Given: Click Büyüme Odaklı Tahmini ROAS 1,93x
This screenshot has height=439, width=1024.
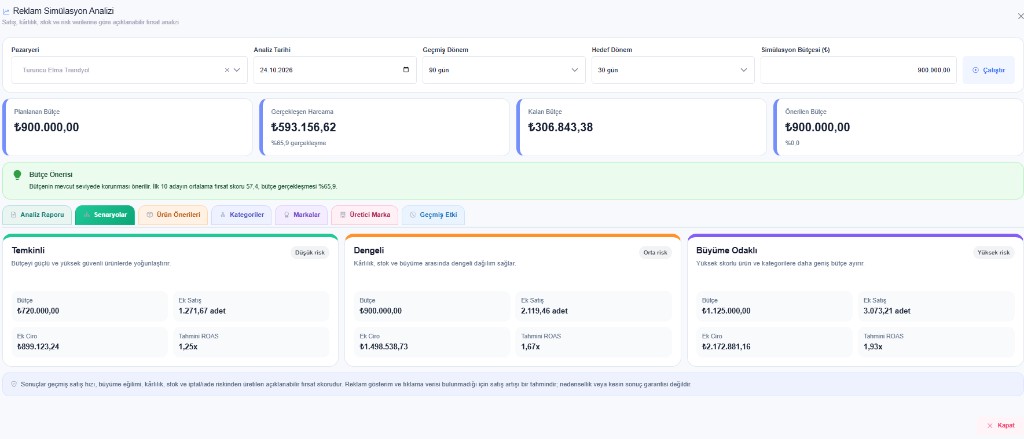Looking at the screenshot, I should [872, 347].
